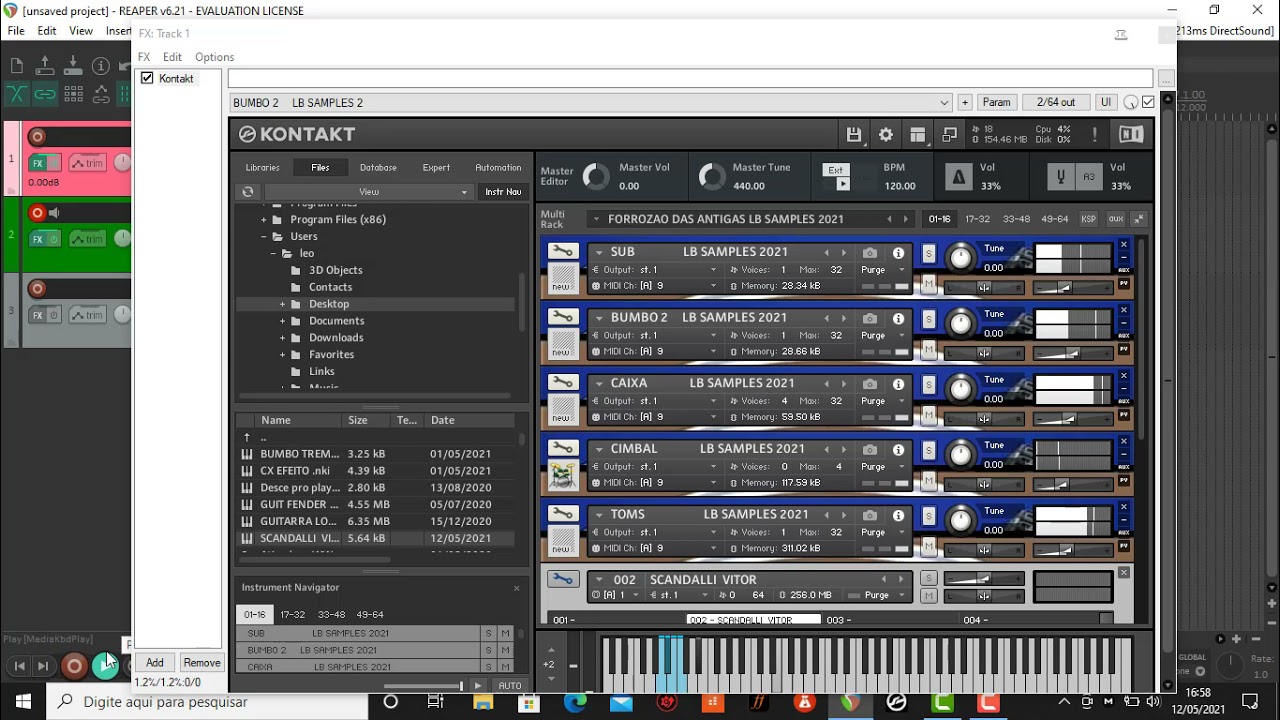Image resolution: width=1280 pixels, height=720 pixels.
Task: Open CAIXA instrument wrench editor
Action: click(562, 383)
